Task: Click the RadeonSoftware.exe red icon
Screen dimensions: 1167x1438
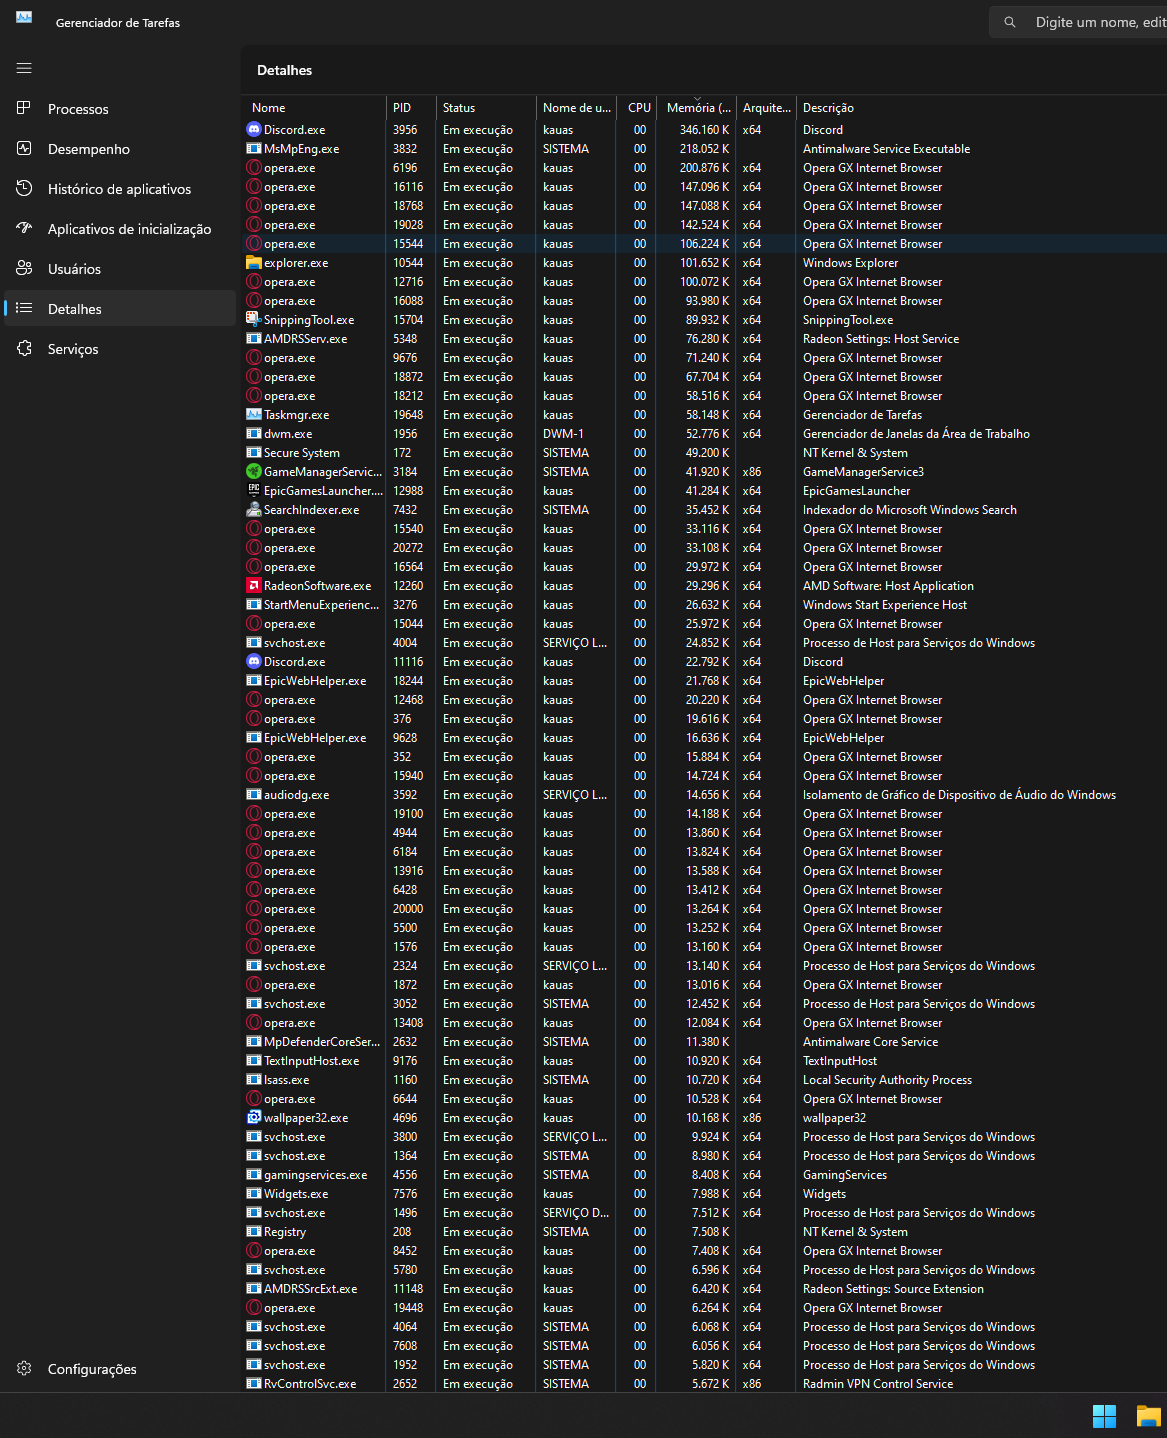Action: [x=254, y=585]
